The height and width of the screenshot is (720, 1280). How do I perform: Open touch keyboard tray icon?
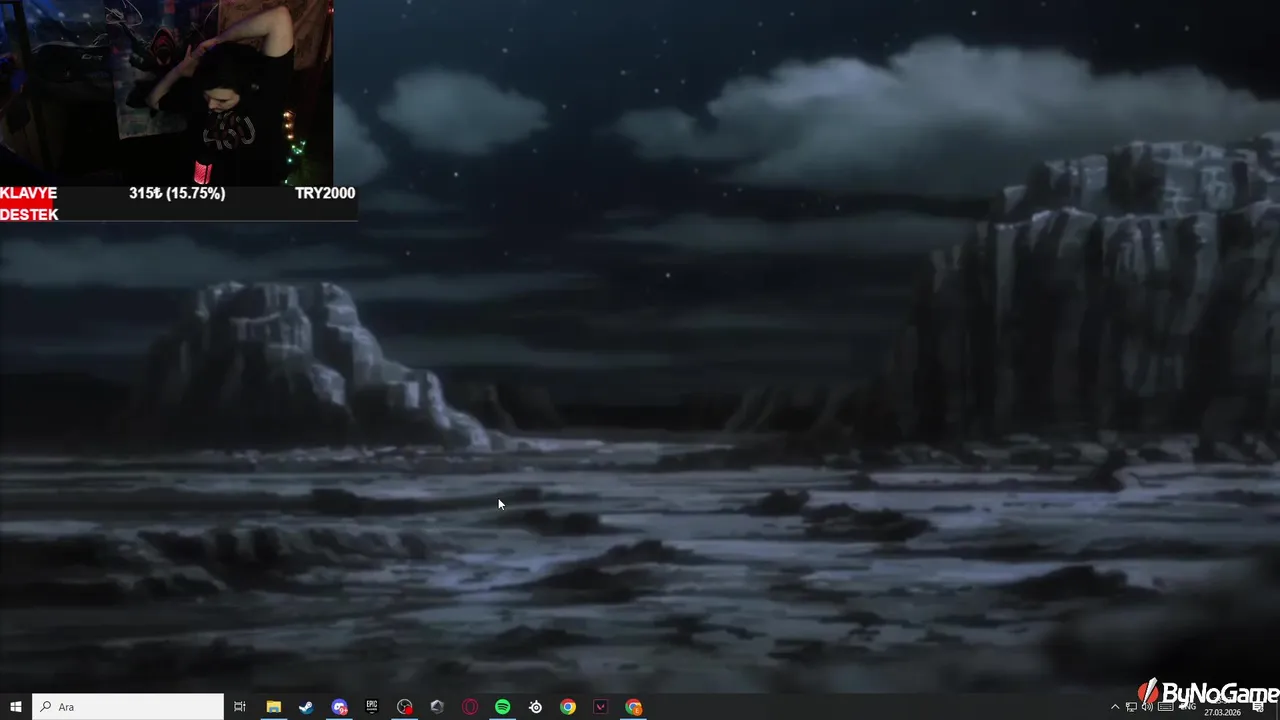[x=1165, y=707]
